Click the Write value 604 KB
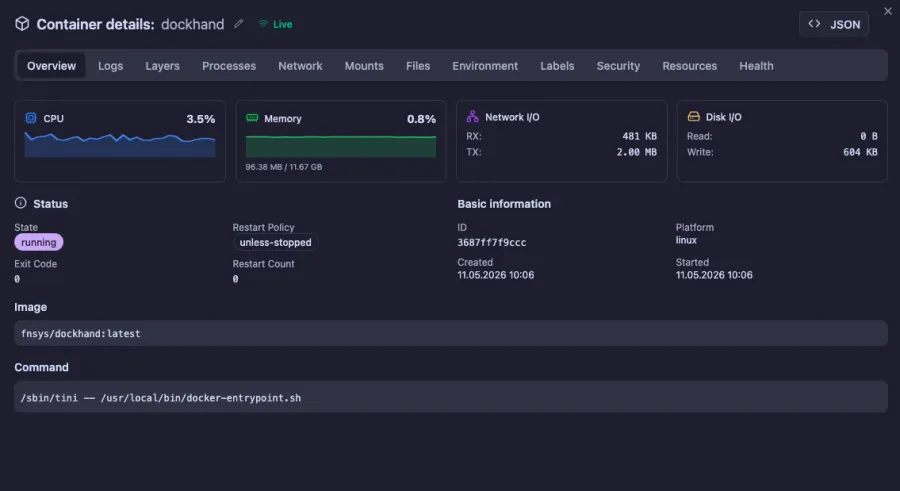 click(x=860, y=152)
